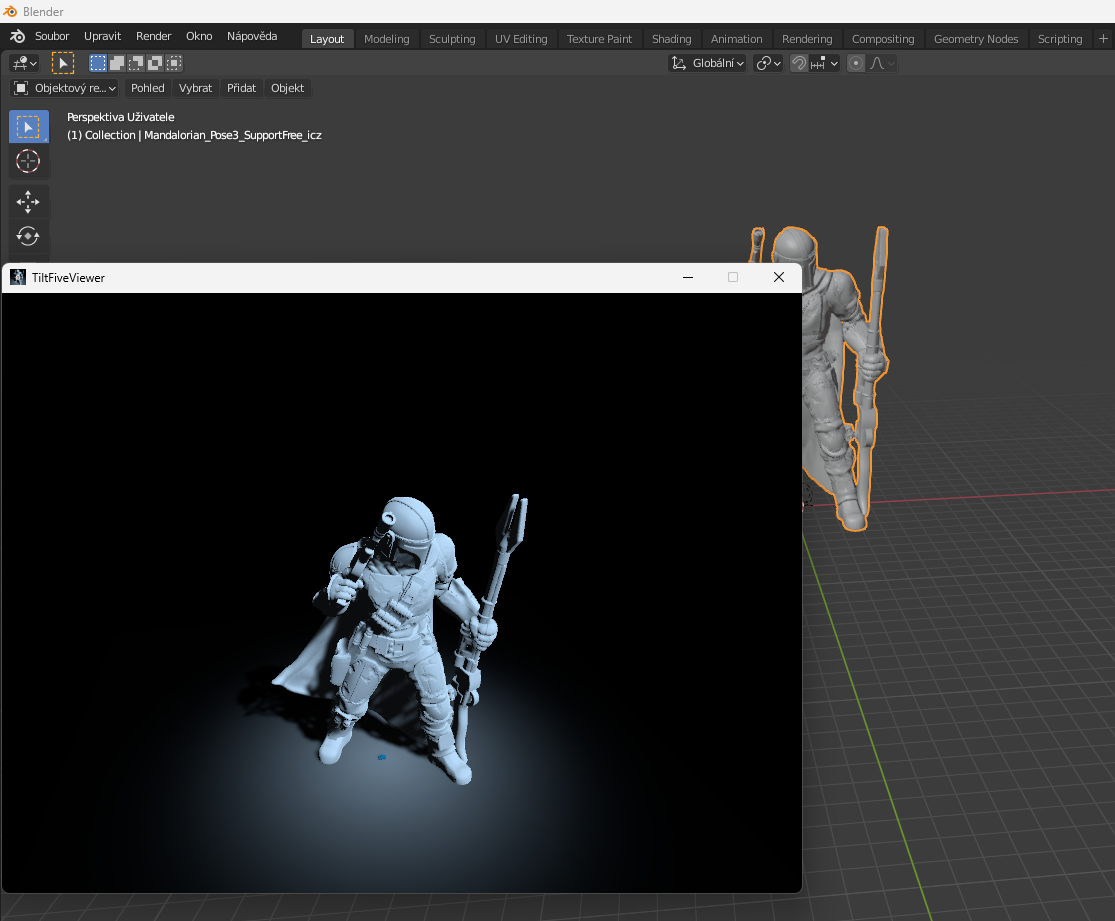The height and width of the screenshot is (921, 1115).
Task: Click the TiltFiveViewer window title bar
Action: pyautogui.click(x=350, y=278)
